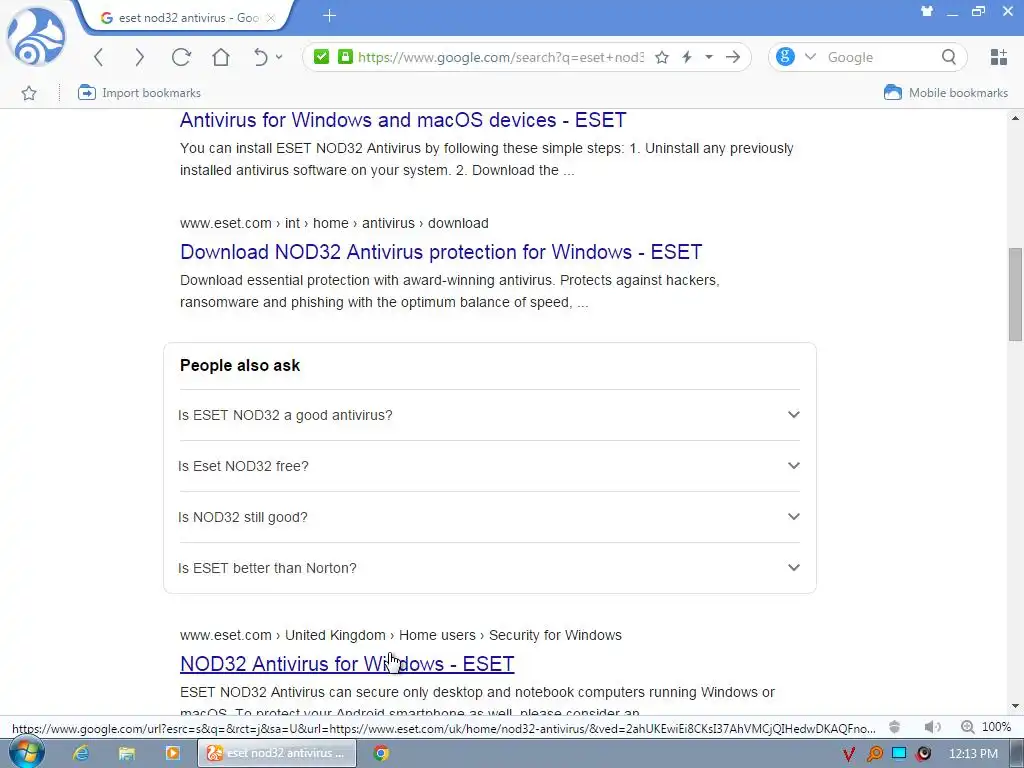
Task: Open the media player taskbar icon
Action: coord(172,753)
